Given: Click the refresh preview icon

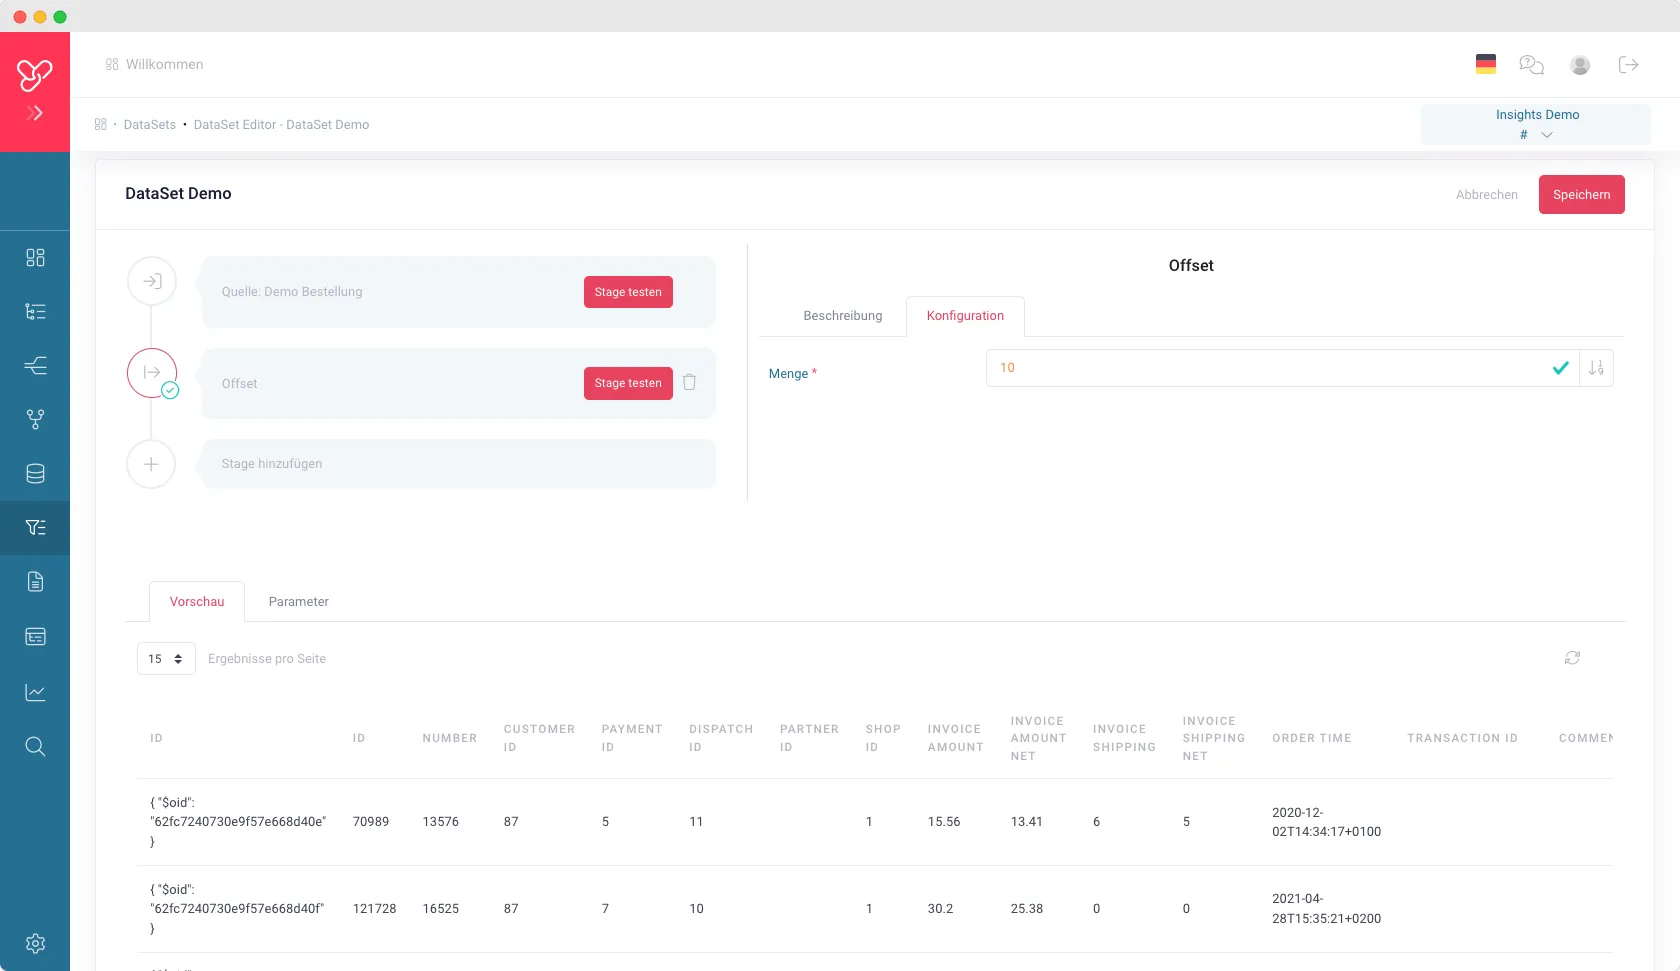Looking at the screenshot, I should click(1572, 658).
